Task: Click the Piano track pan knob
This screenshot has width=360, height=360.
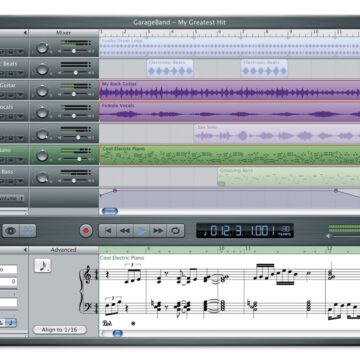Action: [42, 155]
